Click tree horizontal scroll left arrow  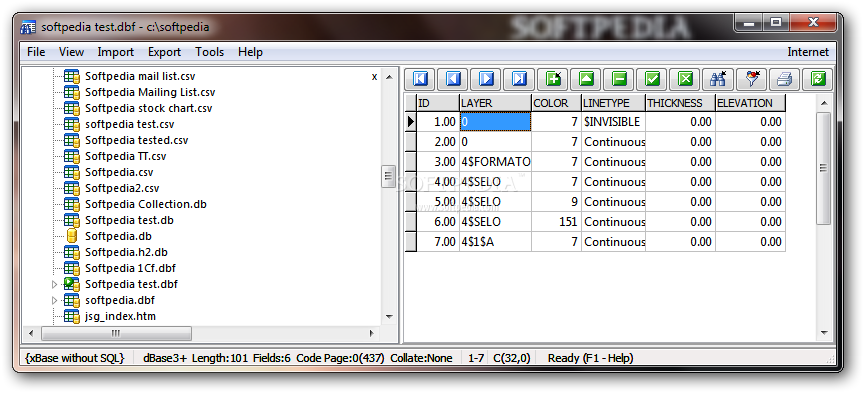tap(31, 333)
